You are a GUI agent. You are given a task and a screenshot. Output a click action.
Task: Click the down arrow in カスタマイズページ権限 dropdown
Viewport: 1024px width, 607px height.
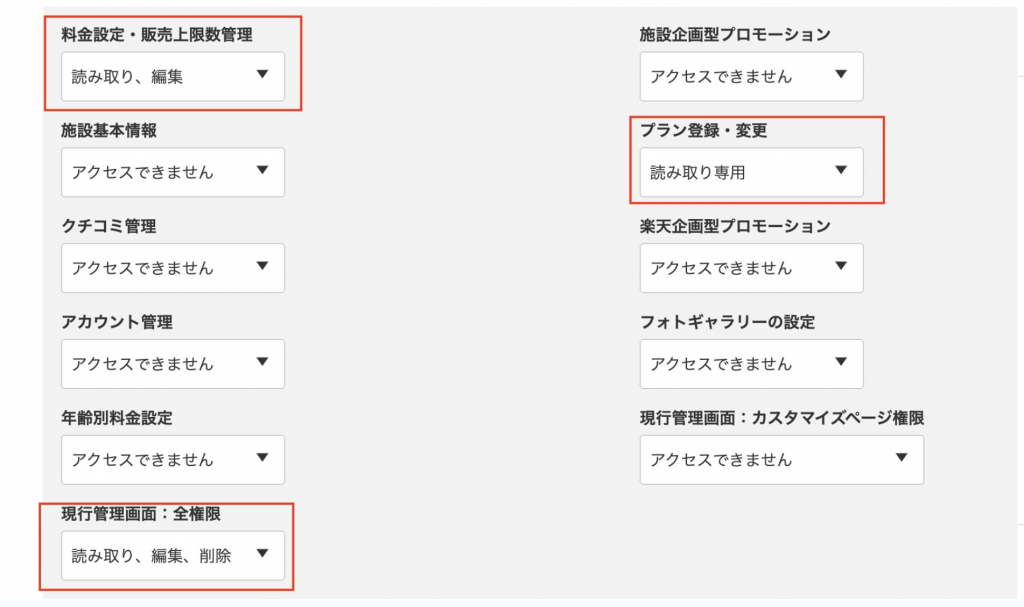pos(901,459)
